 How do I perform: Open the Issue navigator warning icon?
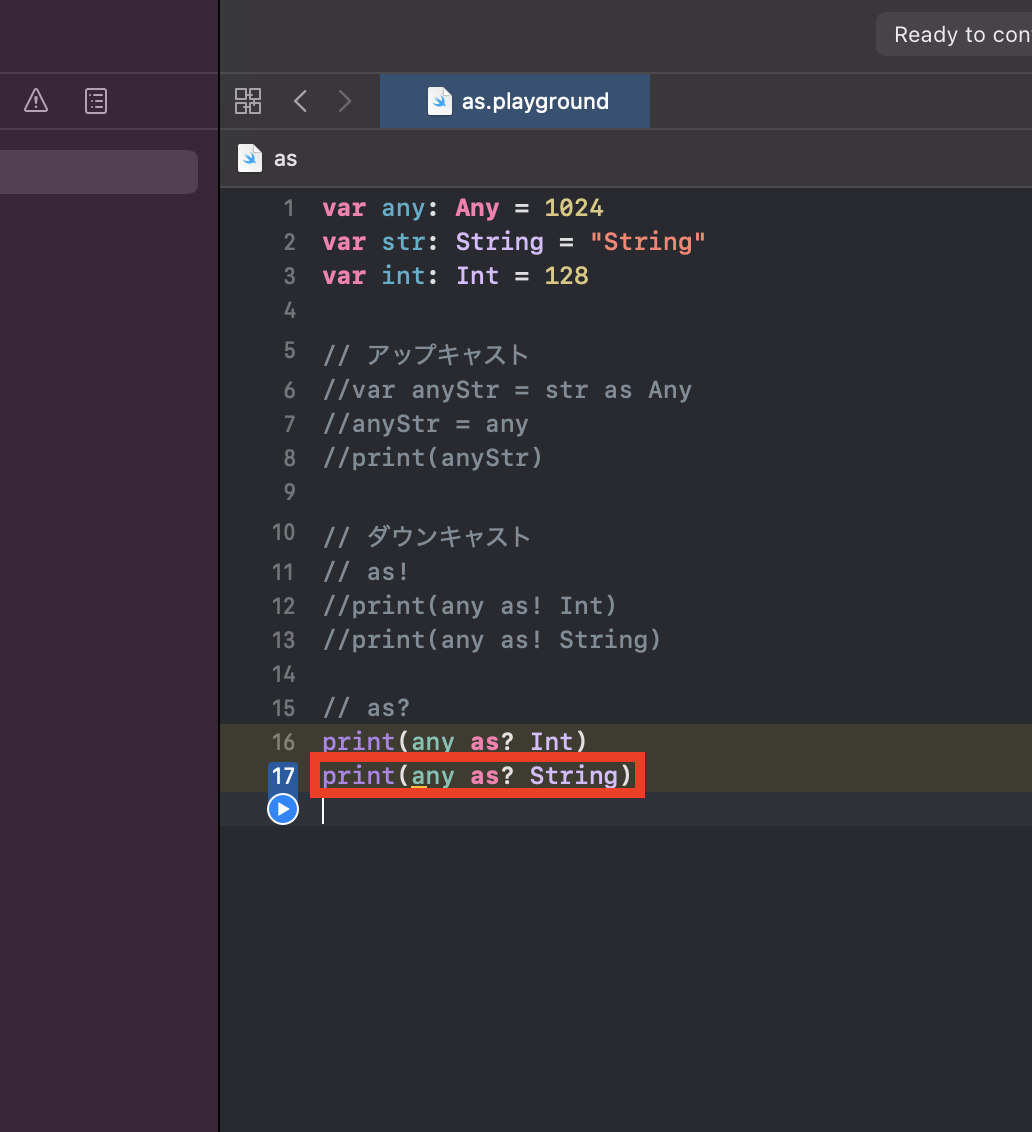(x=35, y=100)
